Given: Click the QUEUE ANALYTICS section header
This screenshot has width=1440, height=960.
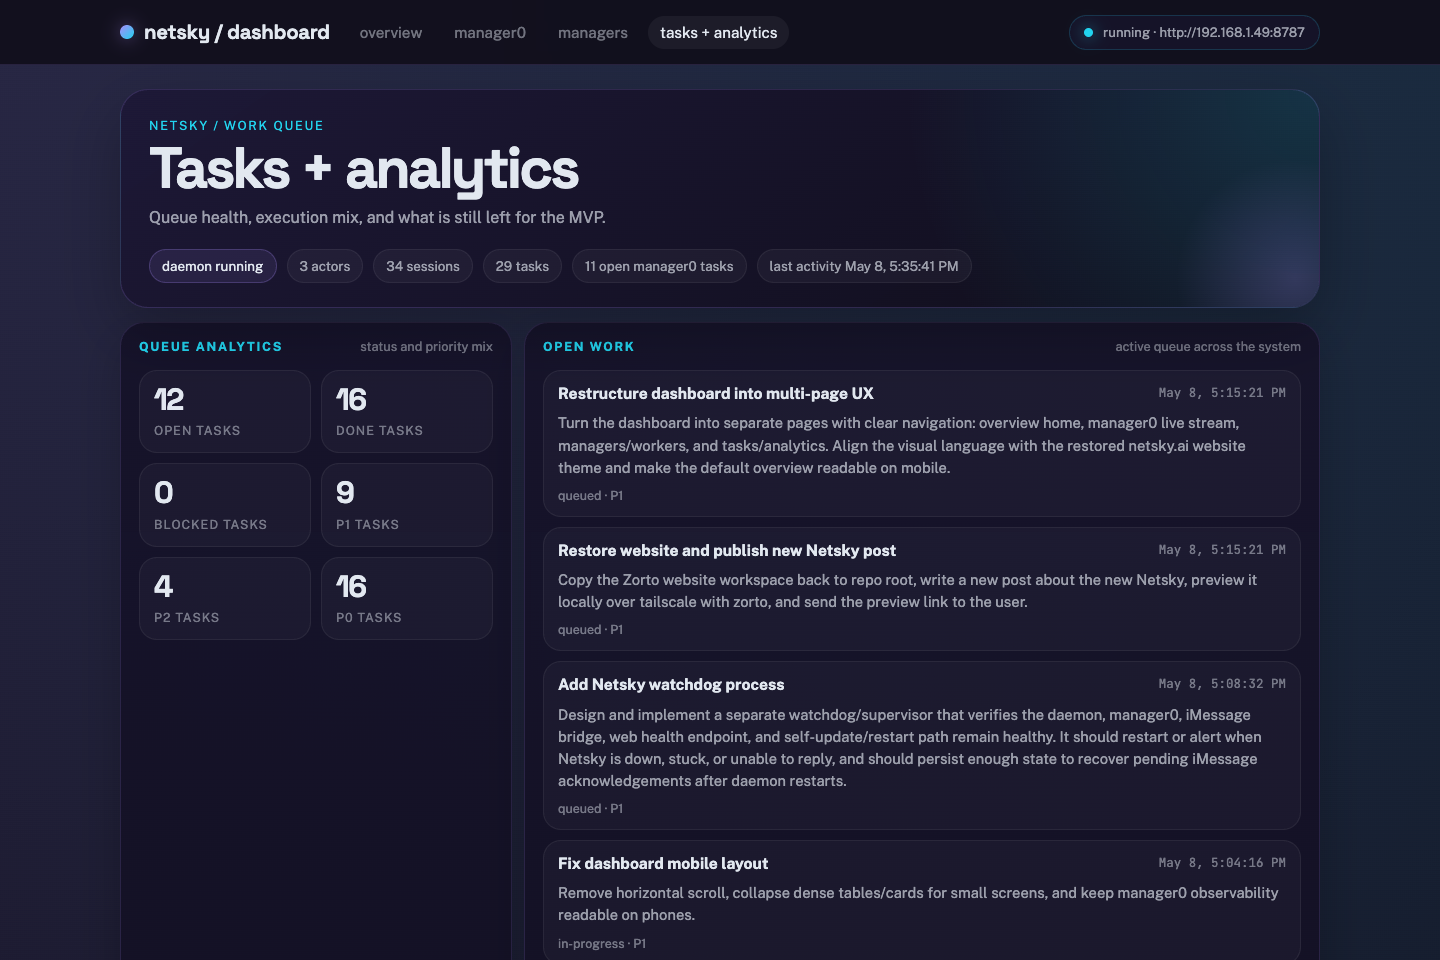Looking at the screenshot, I should (x=211, y=347).
